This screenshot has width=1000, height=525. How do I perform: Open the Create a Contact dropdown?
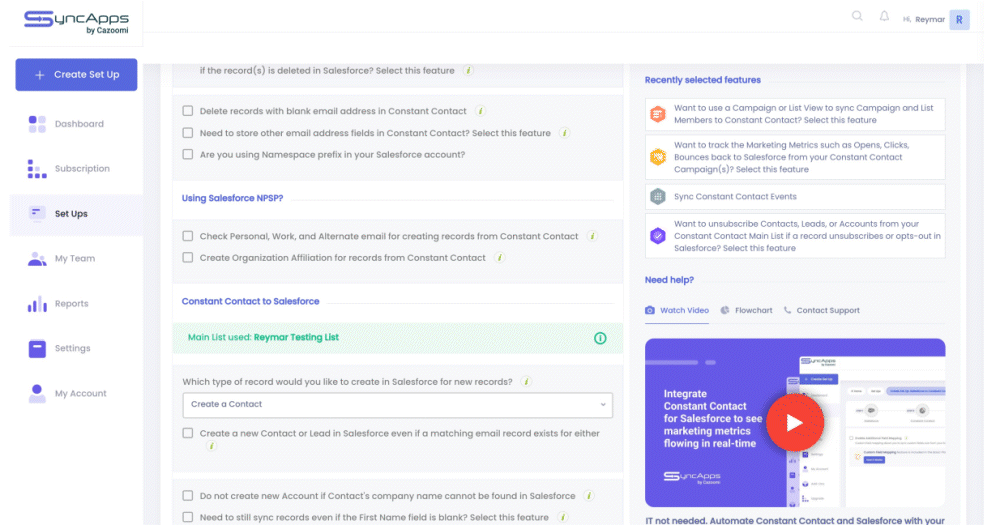(397, 404)
